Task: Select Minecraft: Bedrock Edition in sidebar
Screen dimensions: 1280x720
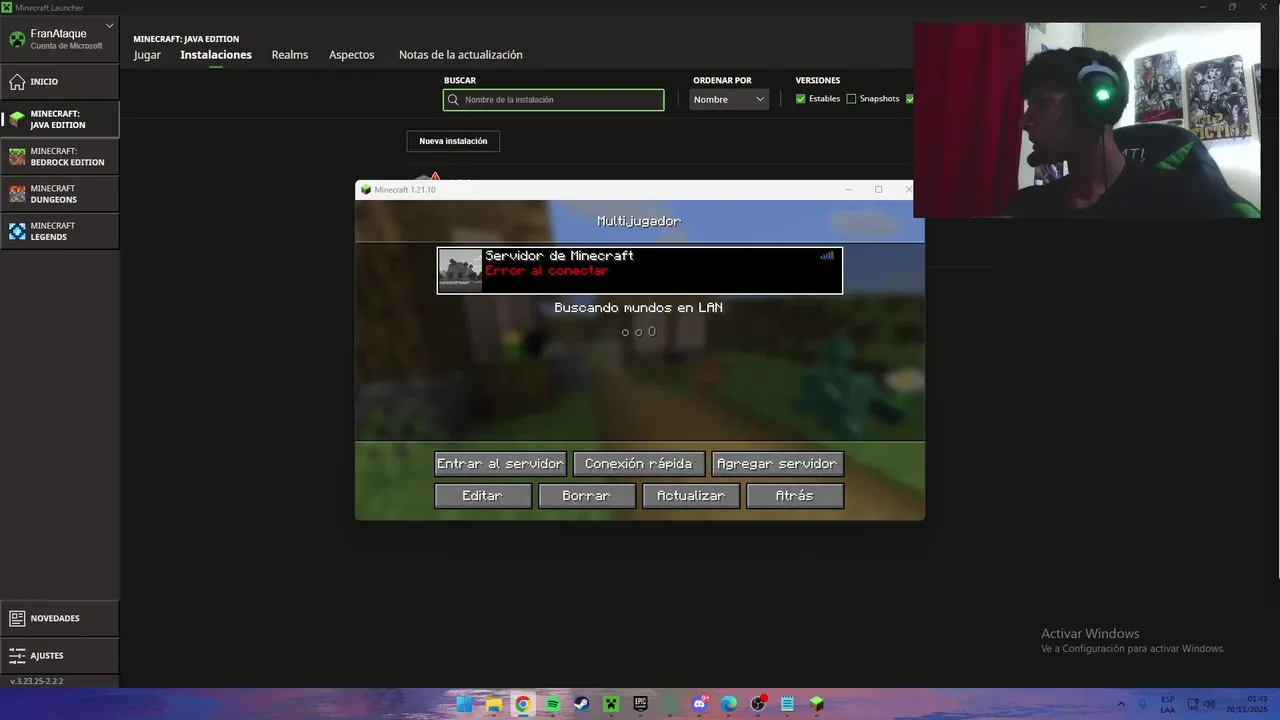Action: tap(60, 157)
